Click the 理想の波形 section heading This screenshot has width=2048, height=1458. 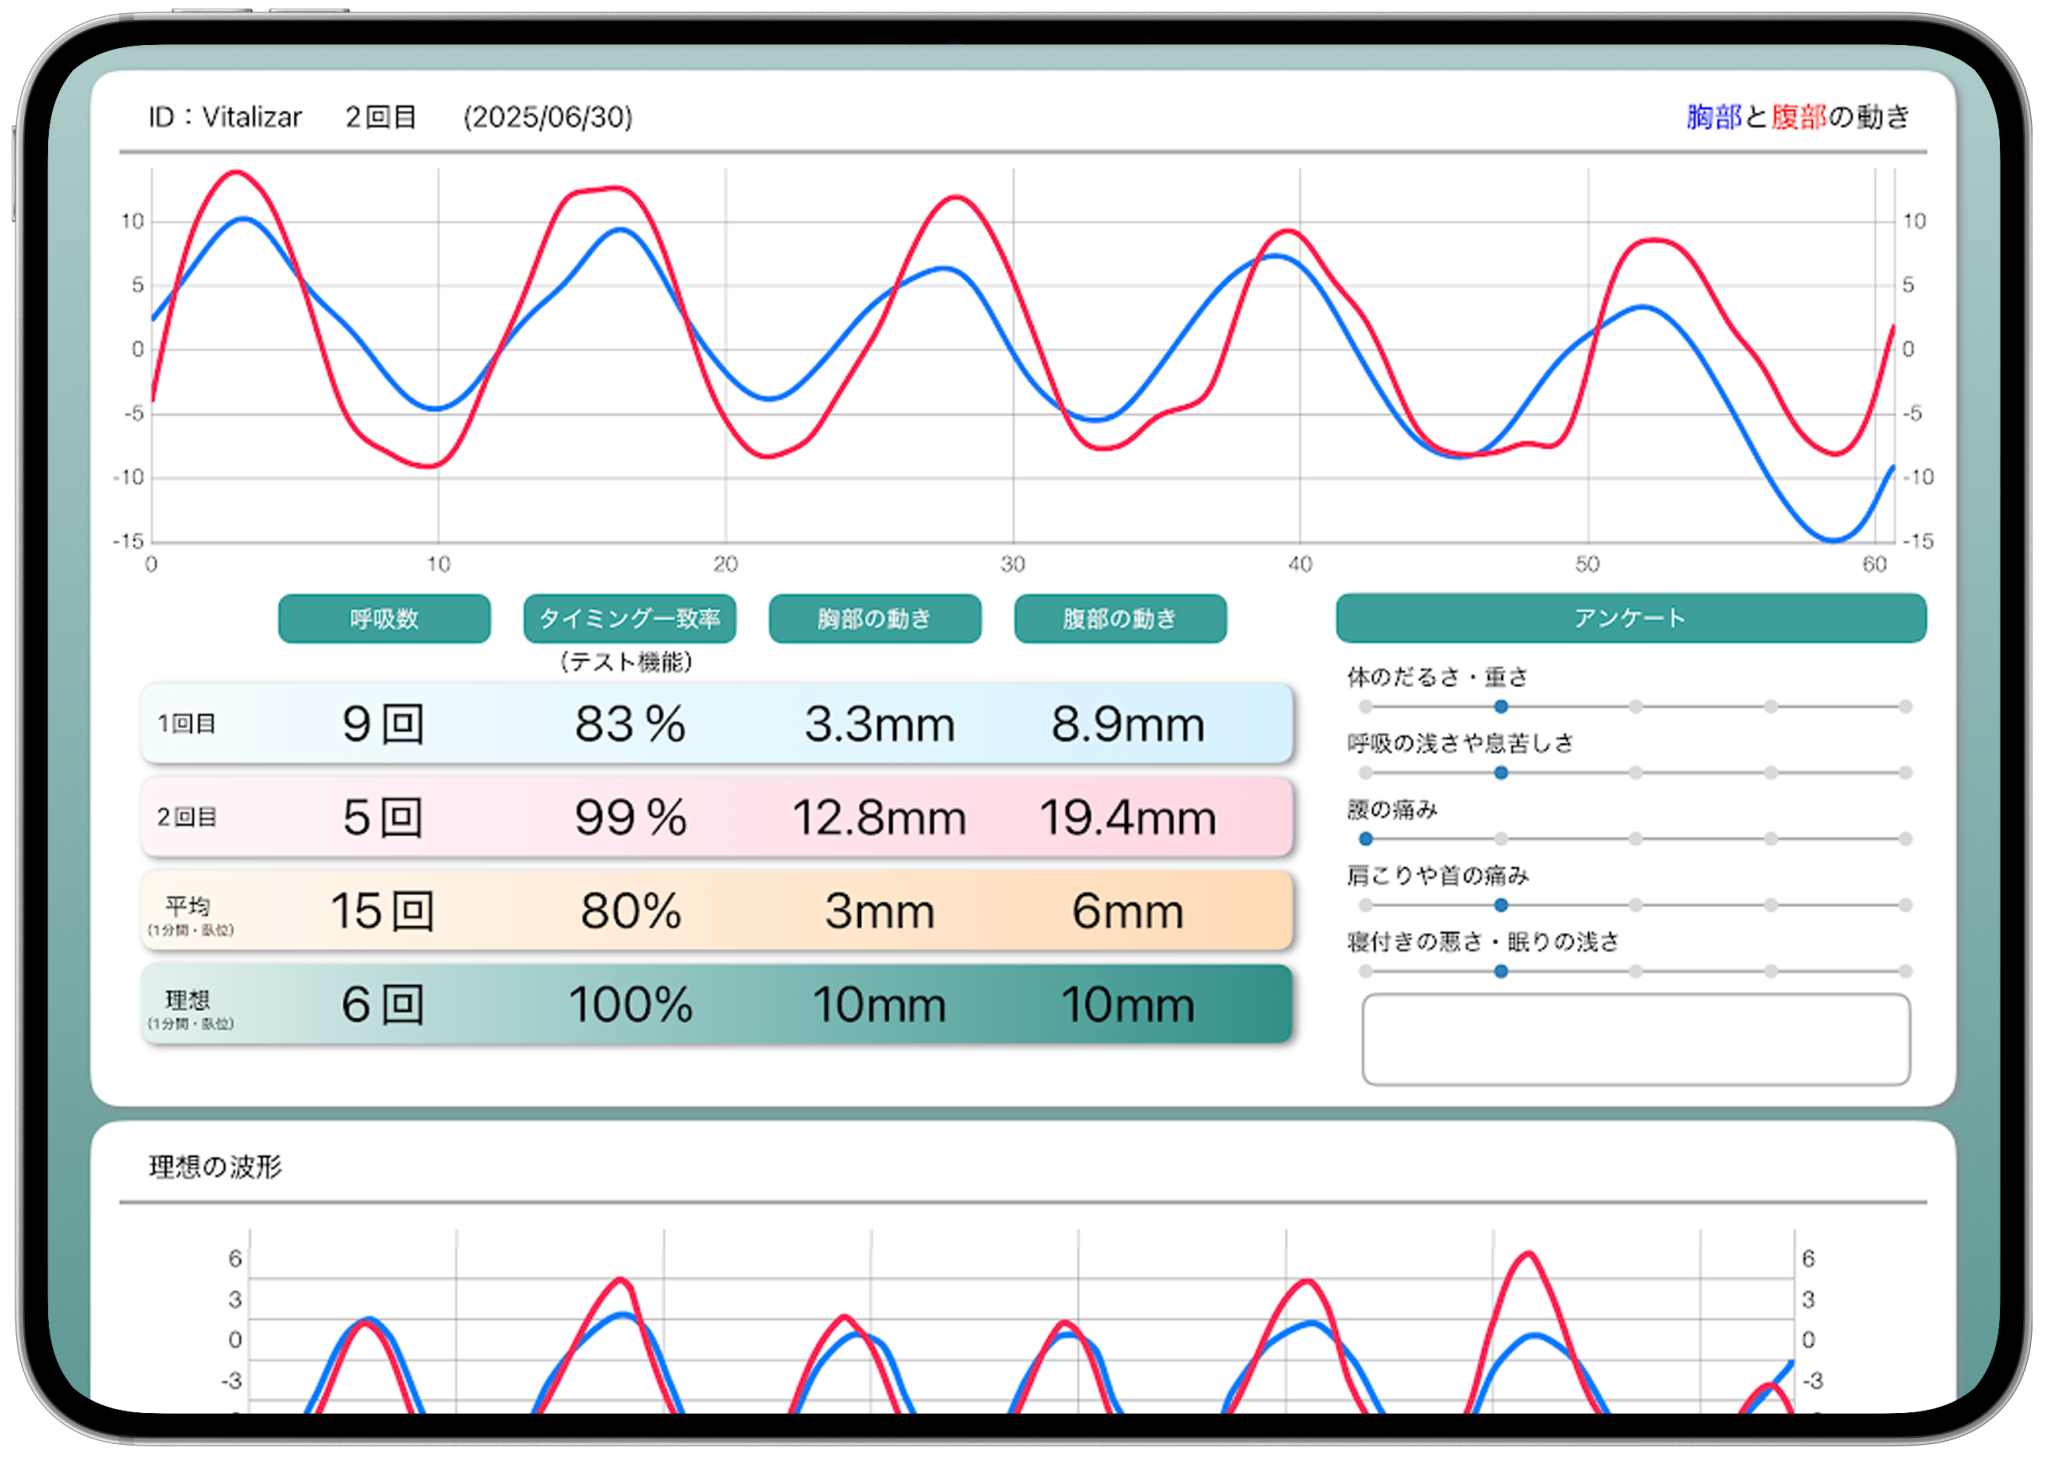[215, 1167]
